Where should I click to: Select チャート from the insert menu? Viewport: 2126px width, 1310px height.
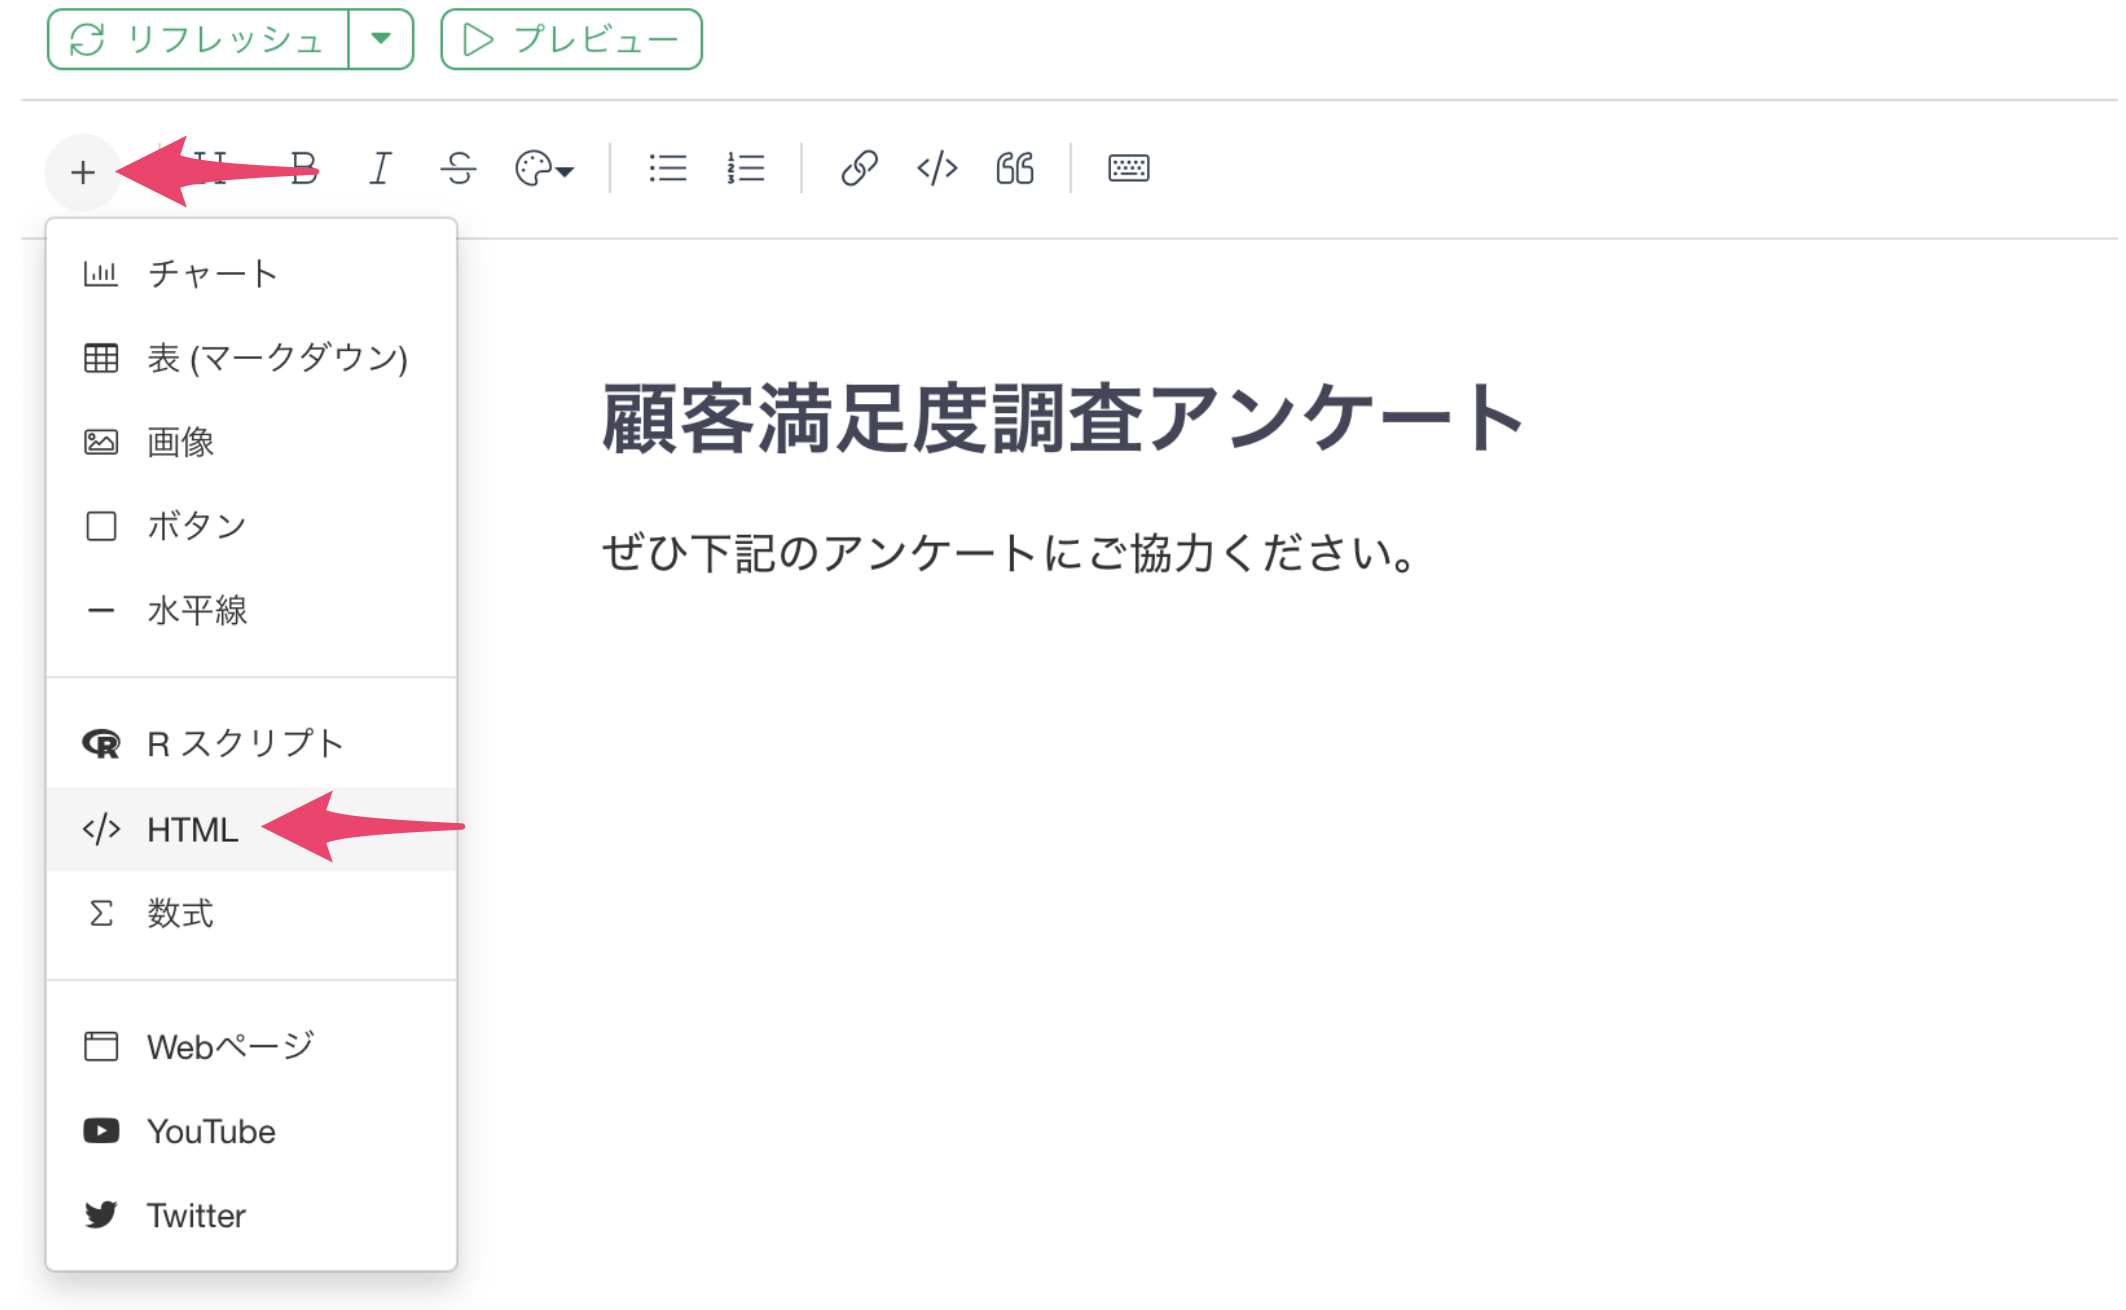251,273
